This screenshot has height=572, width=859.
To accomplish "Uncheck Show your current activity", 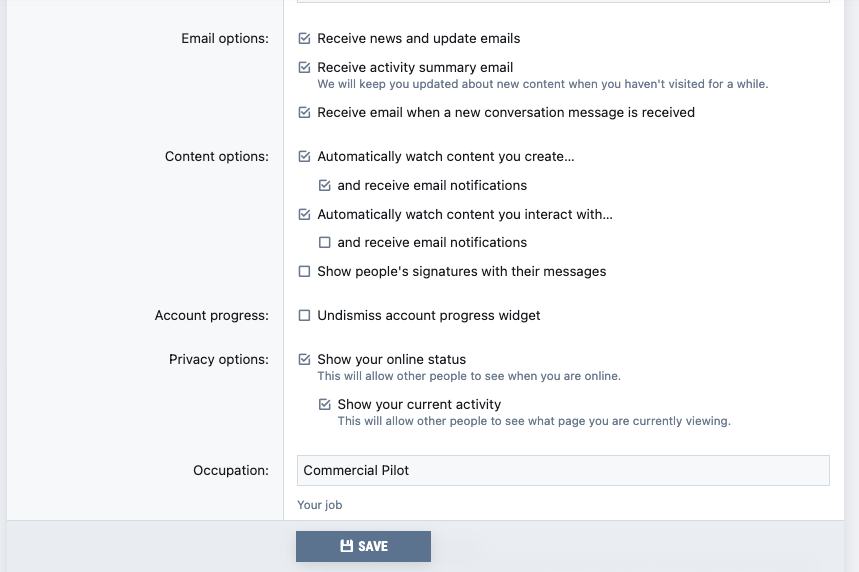I will pos(324,404).
